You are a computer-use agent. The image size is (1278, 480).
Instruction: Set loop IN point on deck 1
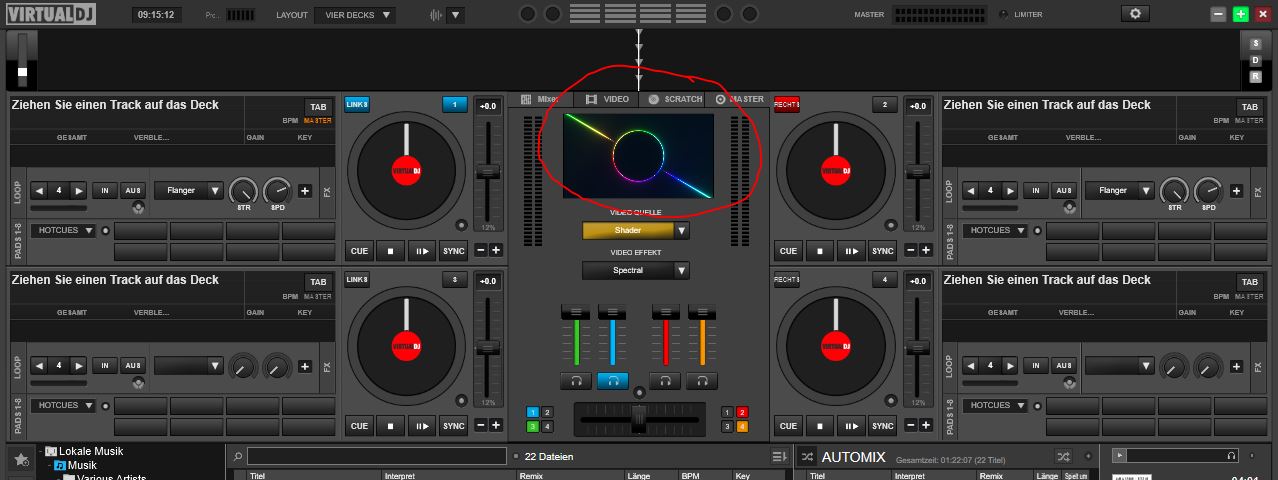coord(105,190)
